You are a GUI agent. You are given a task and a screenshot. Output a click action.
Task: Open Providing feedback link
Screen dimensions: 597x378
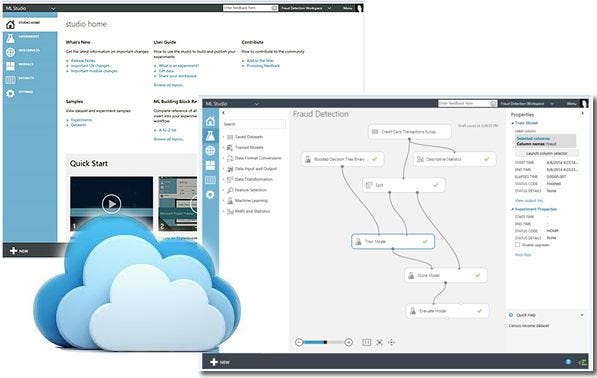263,66
